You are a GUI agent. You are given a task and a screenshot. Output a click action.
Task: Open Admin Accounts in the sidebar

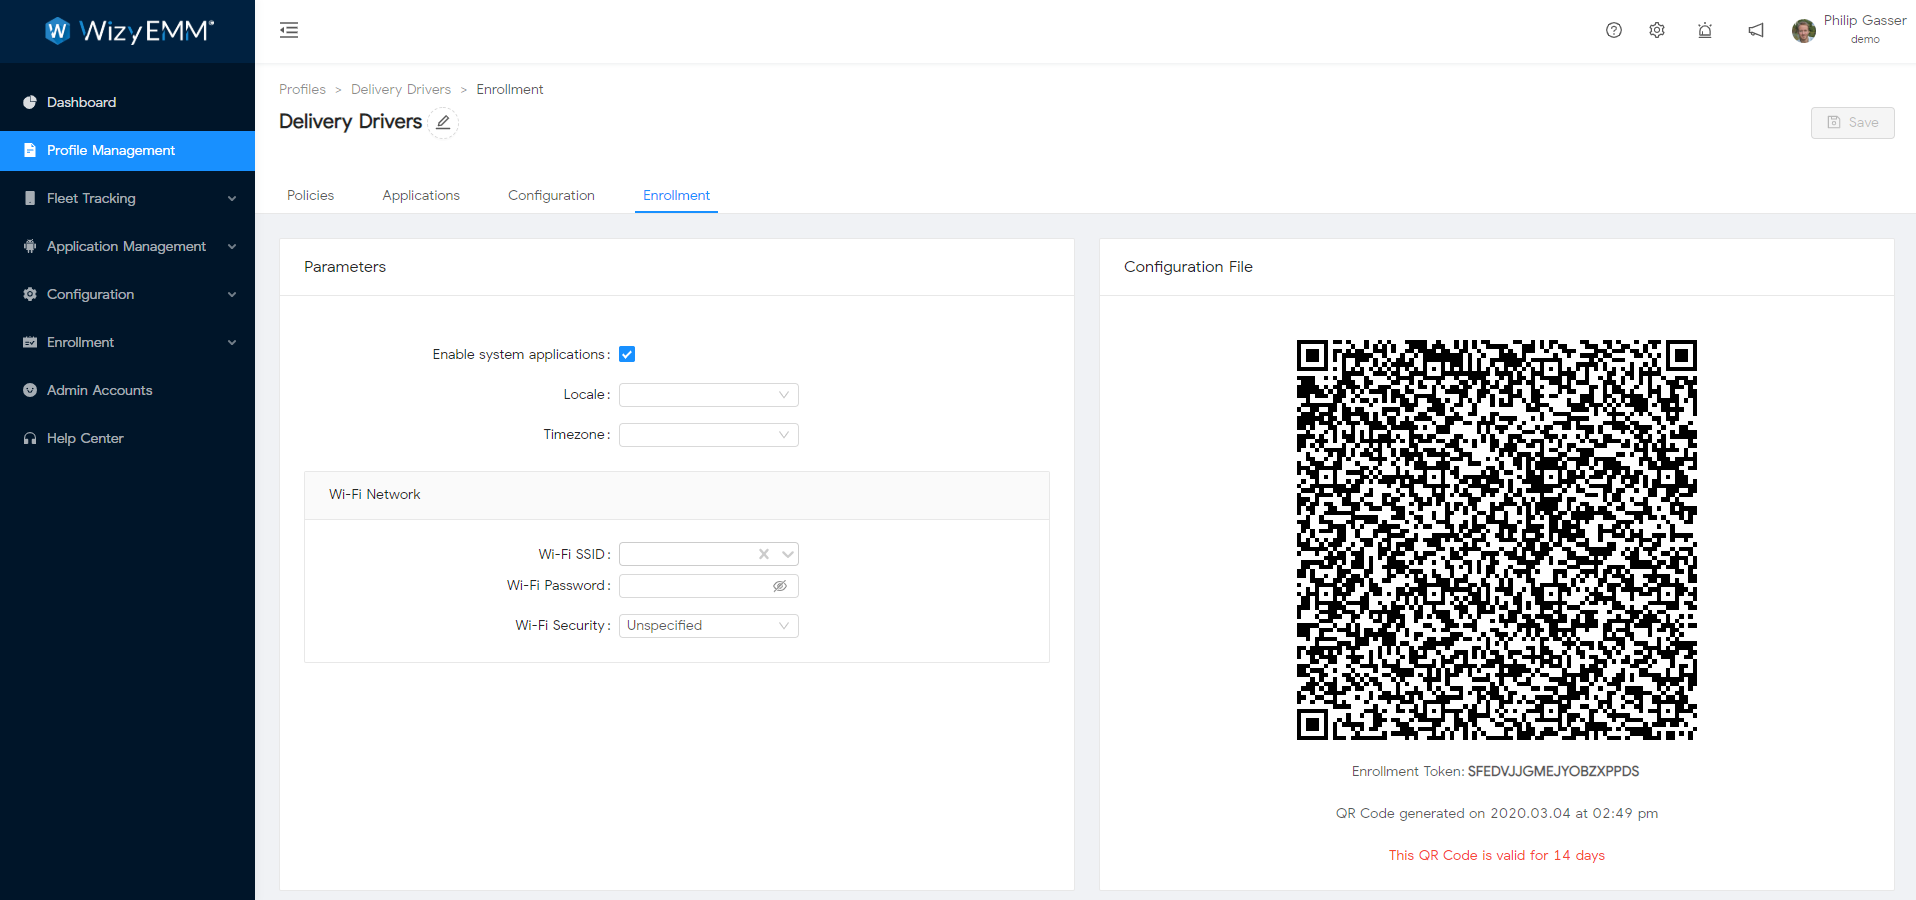point(127,390)
